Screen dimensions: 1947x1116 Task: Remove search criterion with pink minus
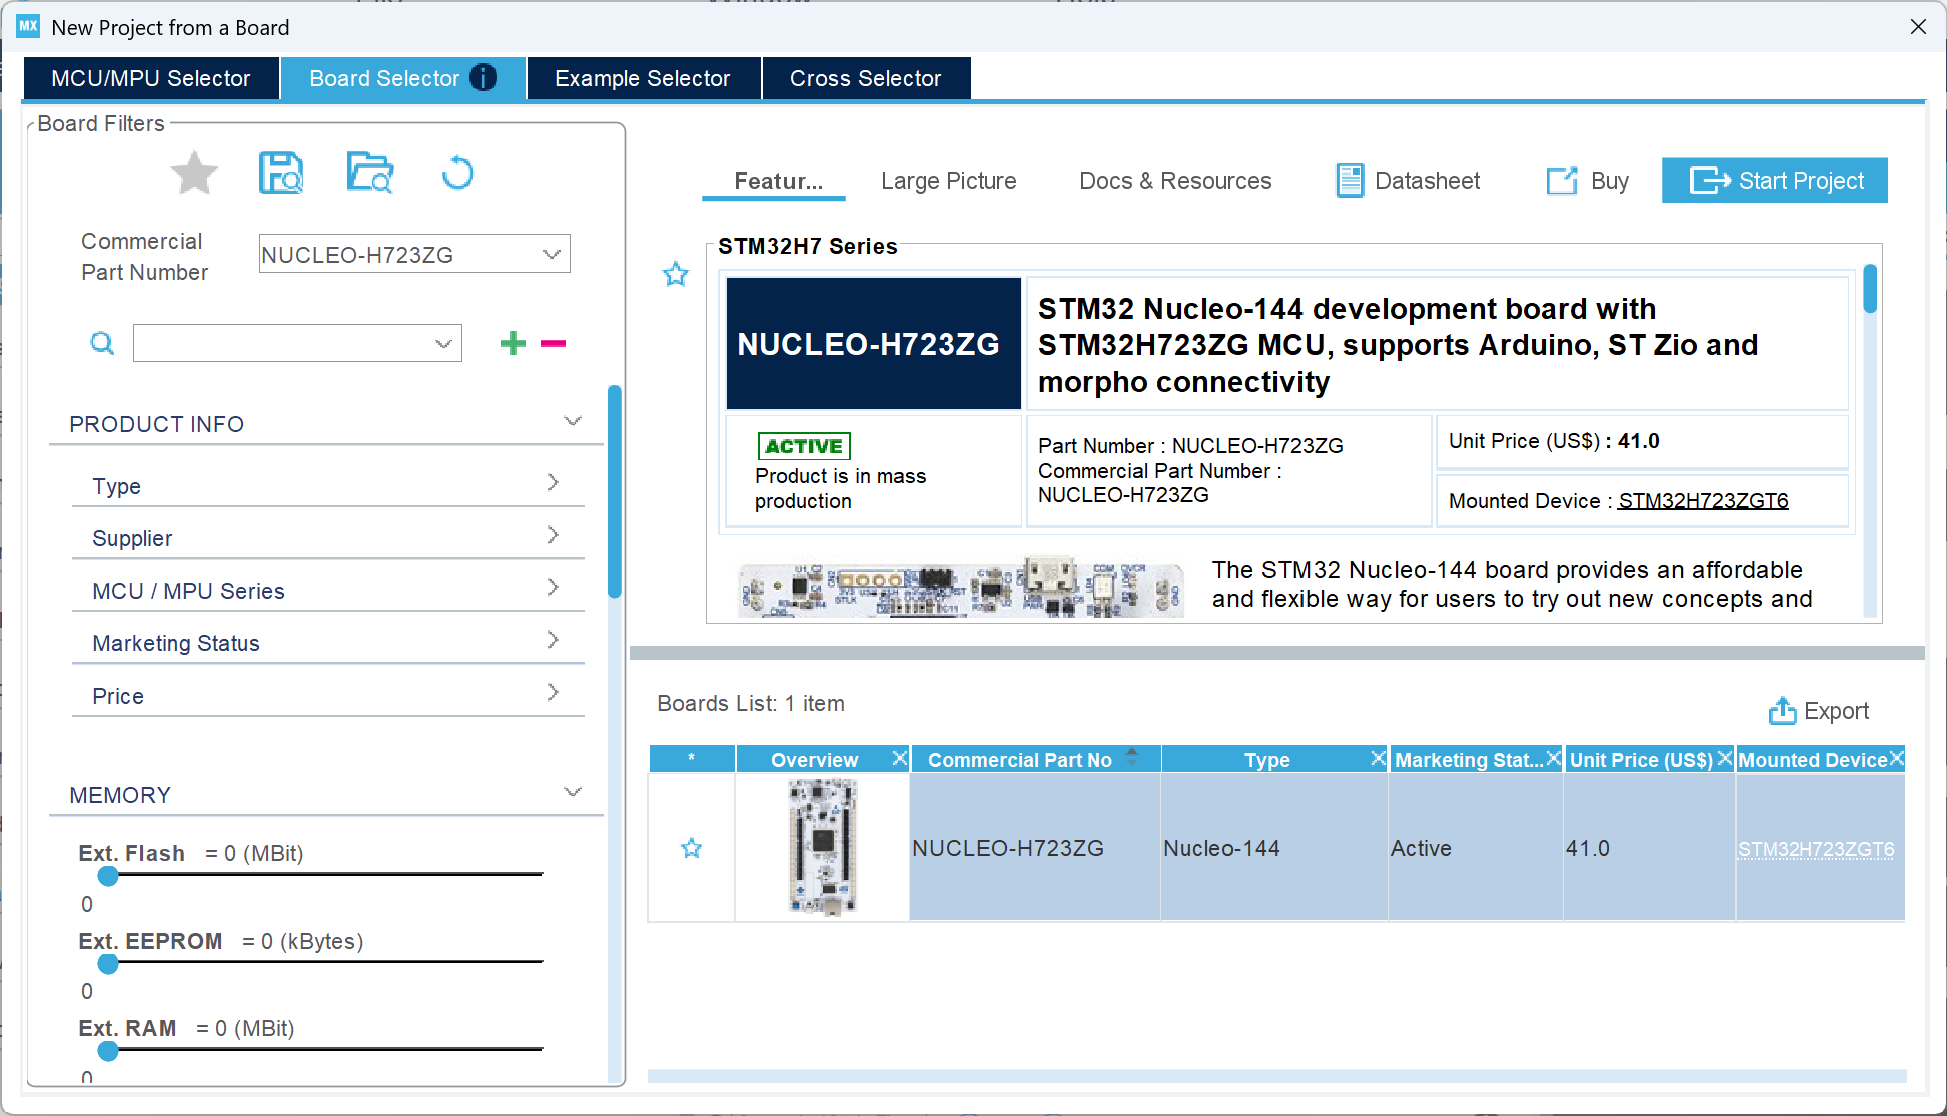click(553, 343)
